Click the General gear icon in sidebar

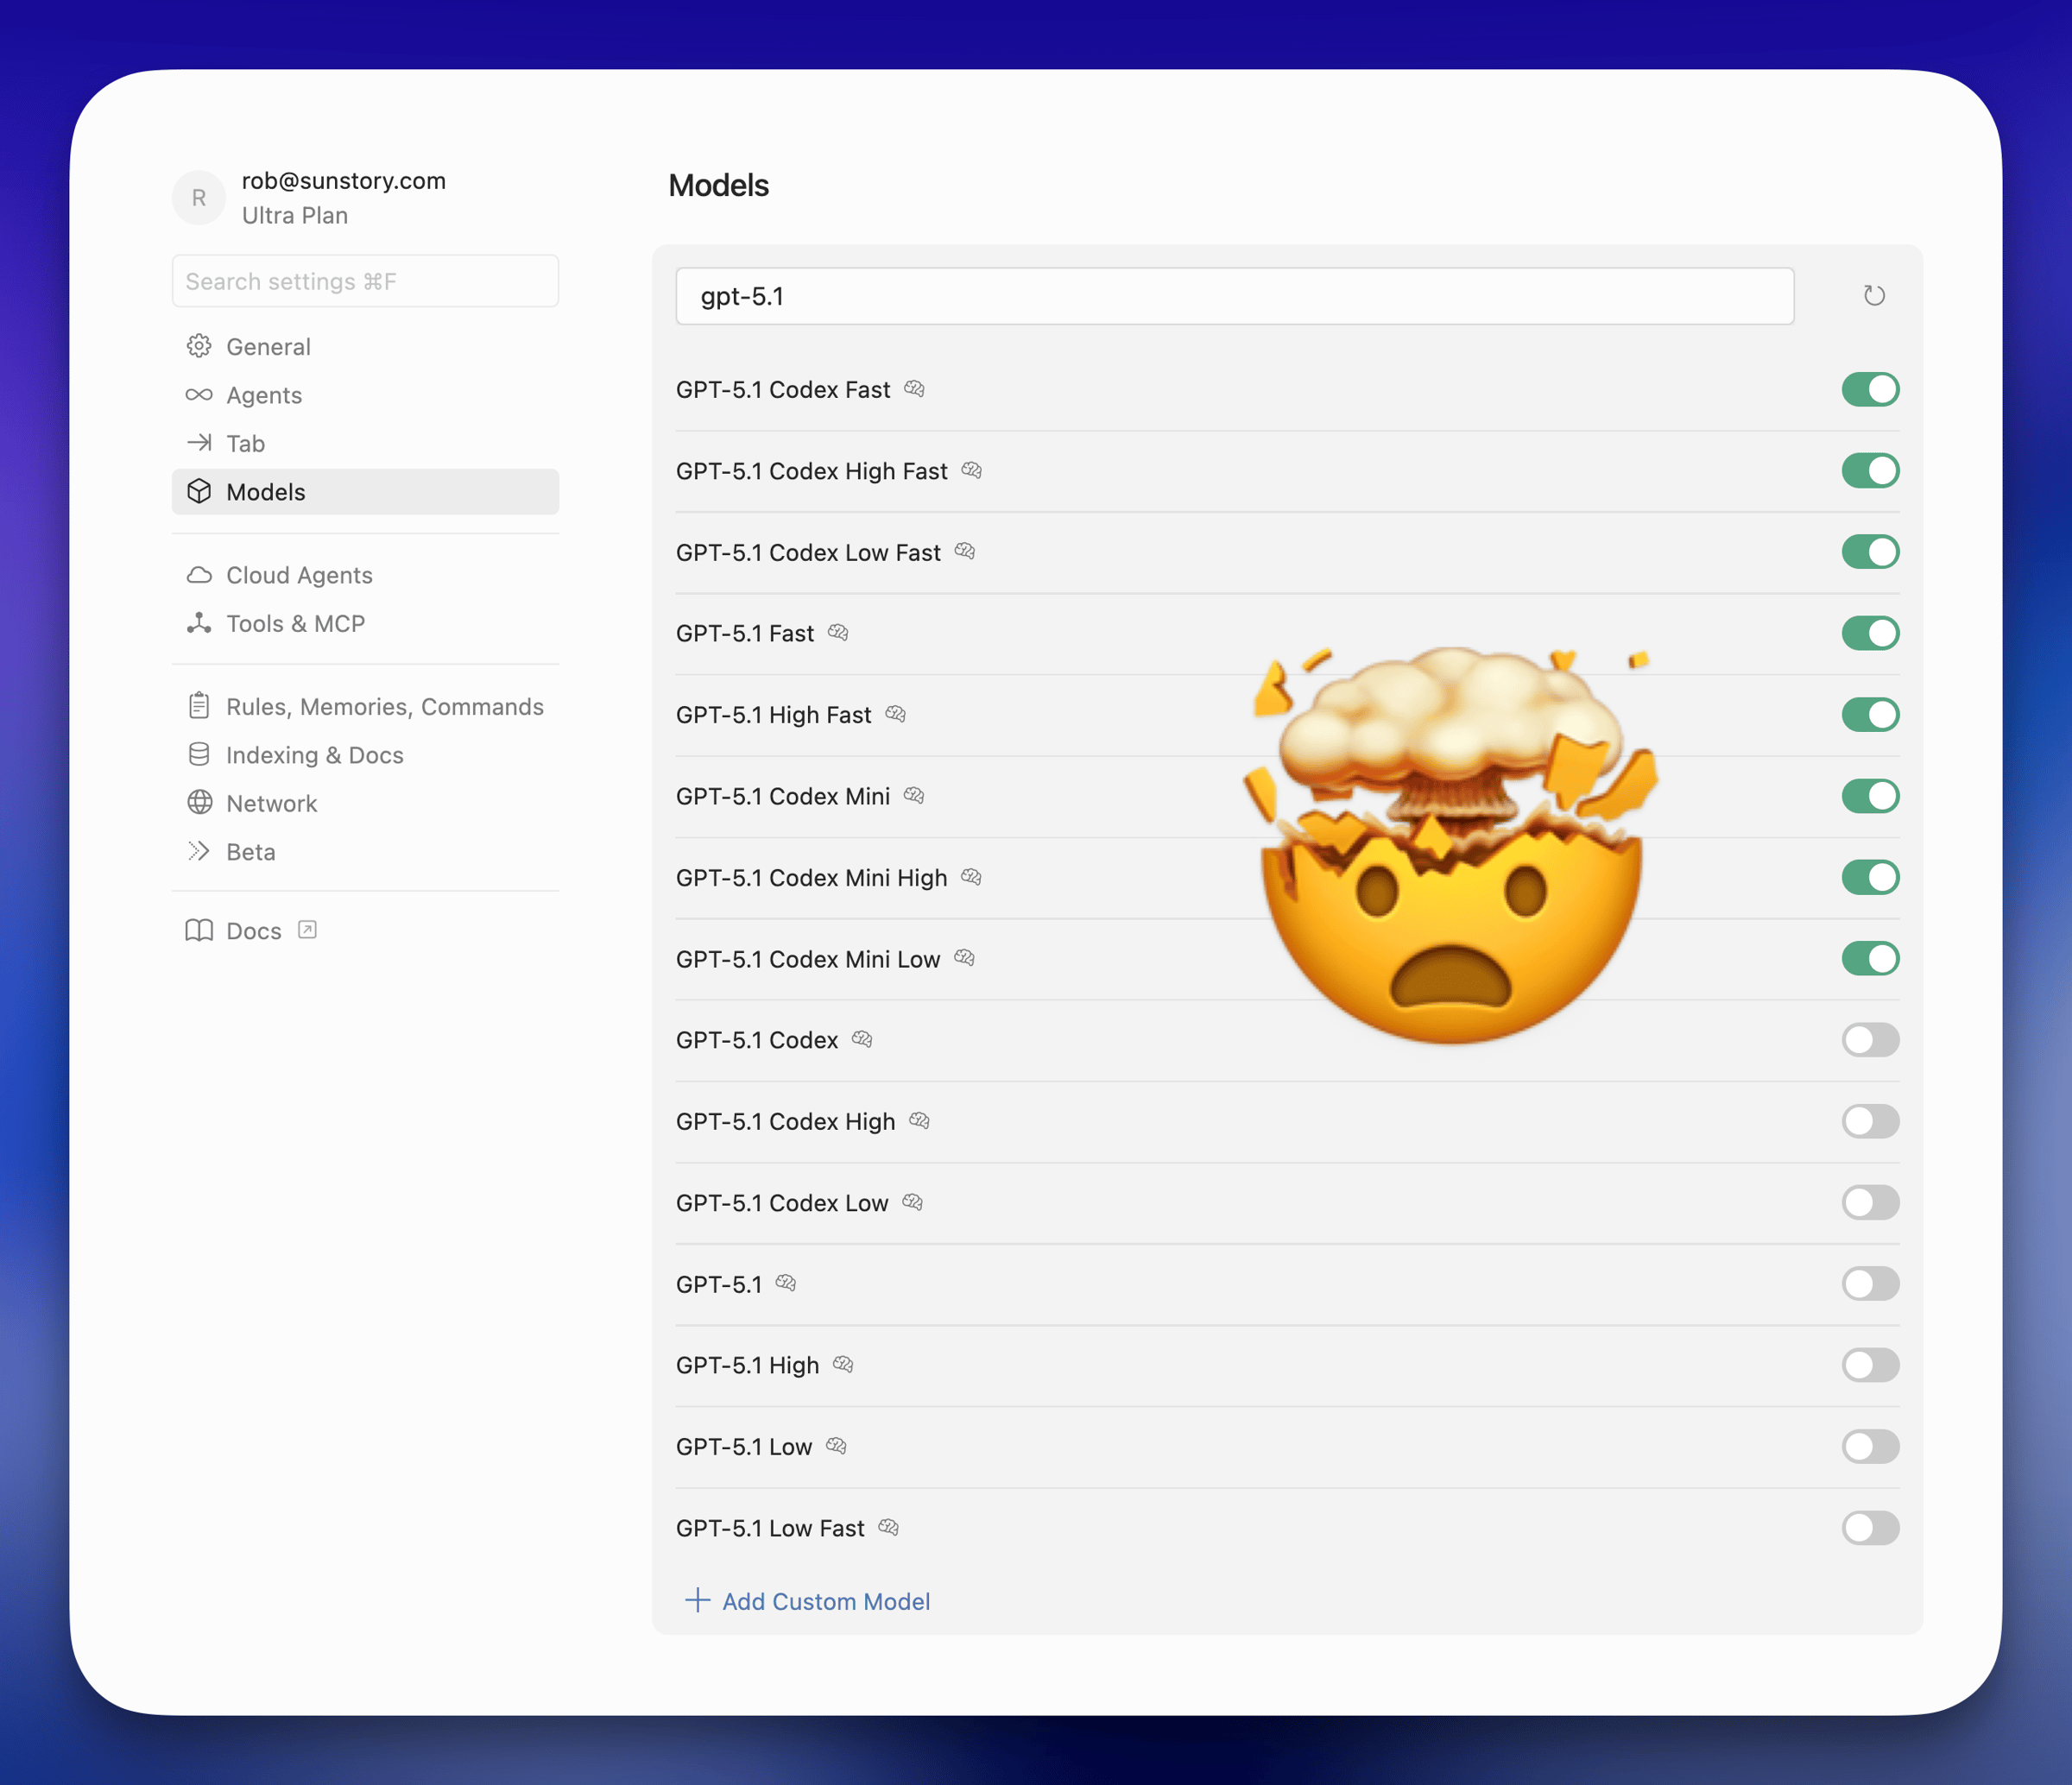[199, 346]
